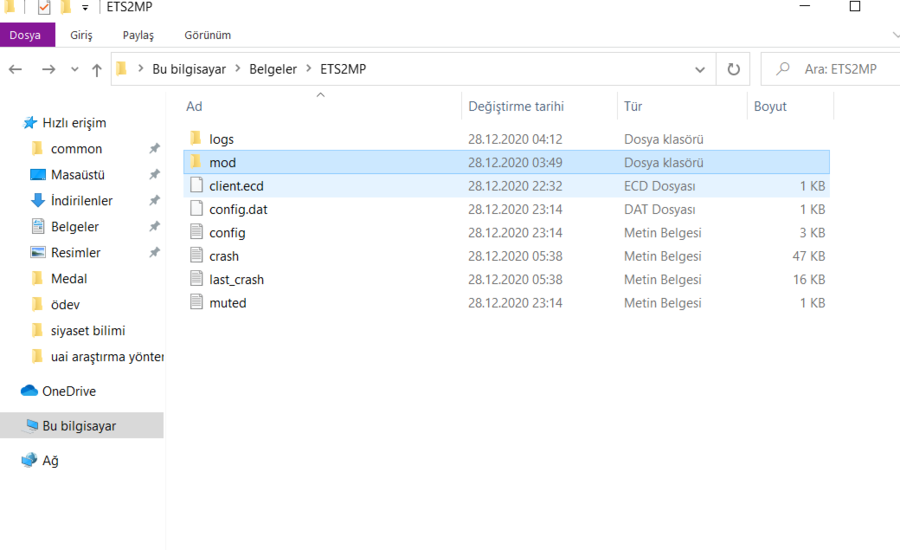Click the client.ecd file name

click(236, 186)
